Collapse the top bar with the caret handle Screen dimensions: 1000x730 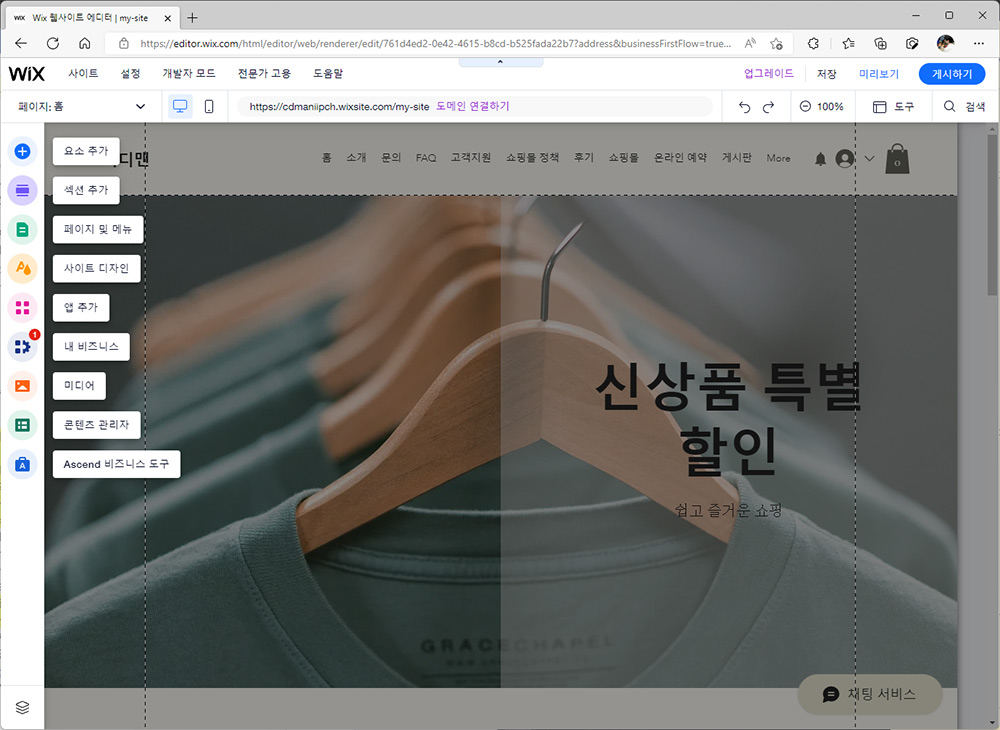tap(501, 62)
